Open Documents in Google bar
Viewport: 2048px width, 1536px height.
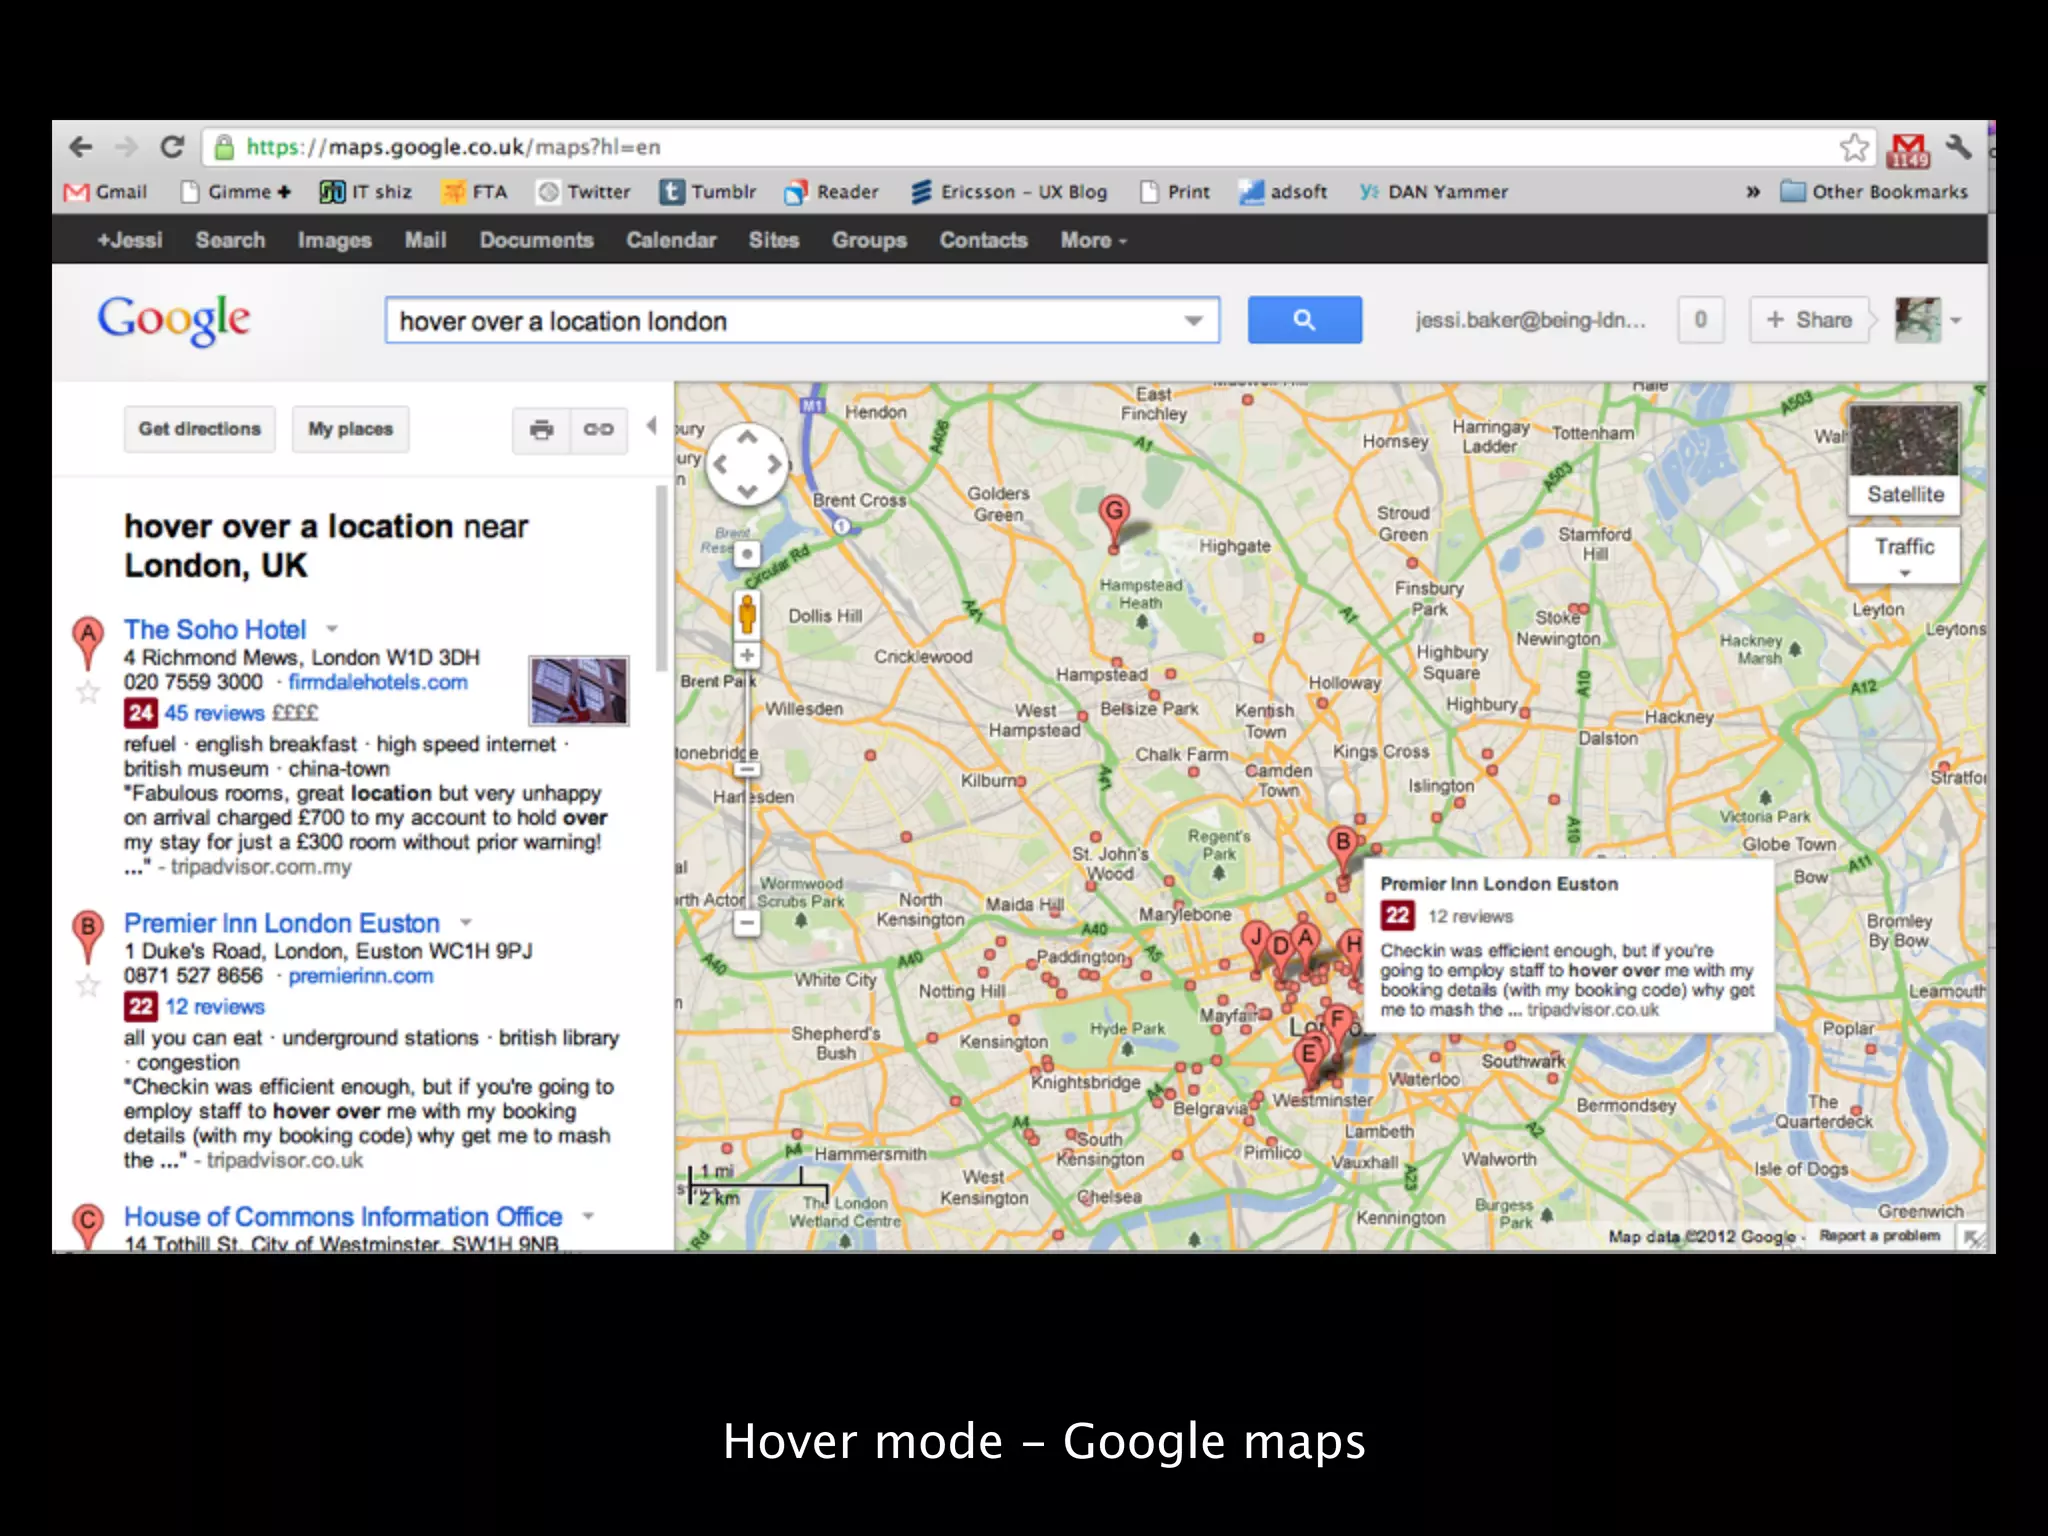pos(536,241)
